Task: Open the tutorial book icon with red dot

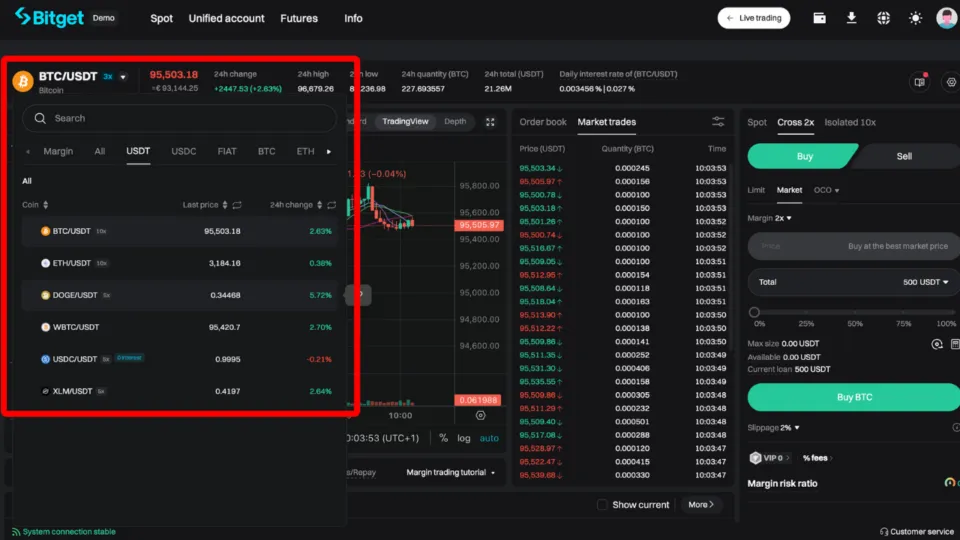Action: [x=920, y=81]
